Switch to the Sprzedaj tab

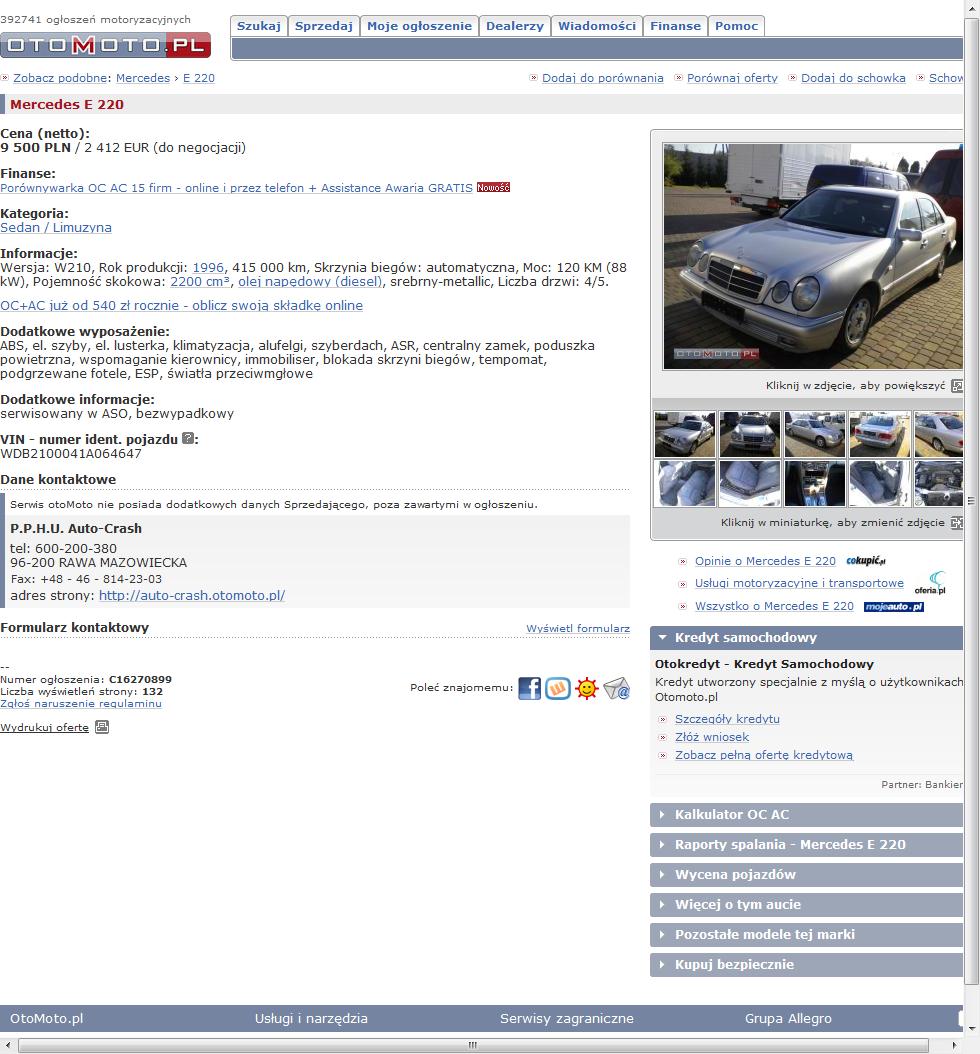tap(324, 26)
